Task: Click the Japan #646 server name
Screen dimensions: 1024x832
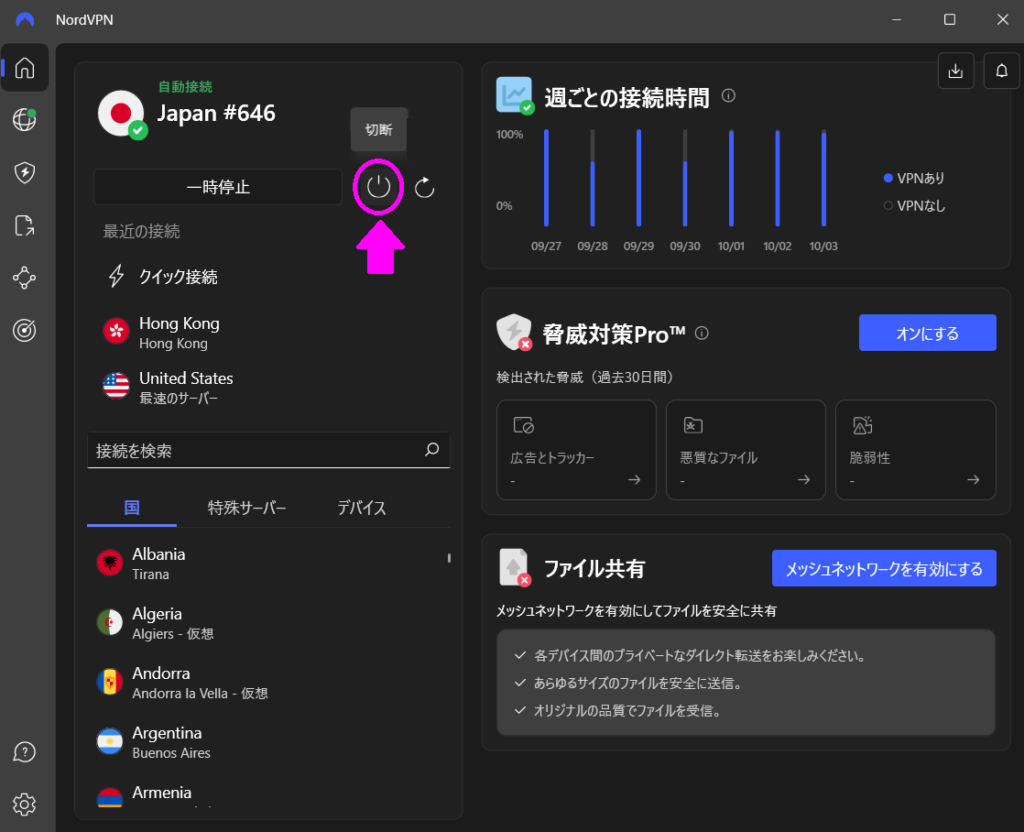Action: 216,114
